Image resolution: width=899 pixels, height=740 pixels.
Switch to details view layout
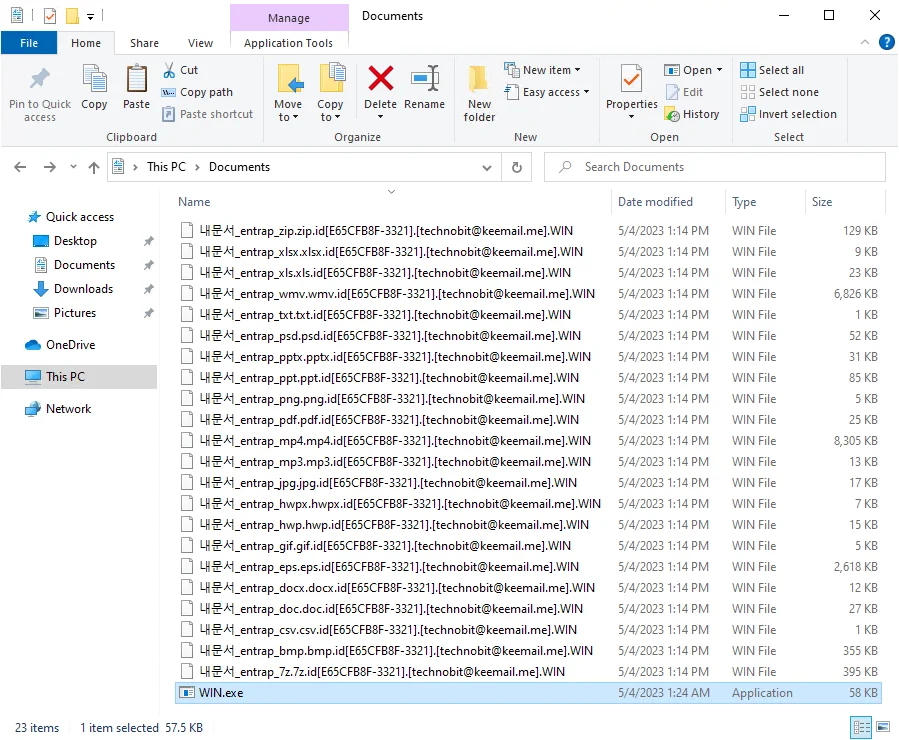[x=859, y=727]
